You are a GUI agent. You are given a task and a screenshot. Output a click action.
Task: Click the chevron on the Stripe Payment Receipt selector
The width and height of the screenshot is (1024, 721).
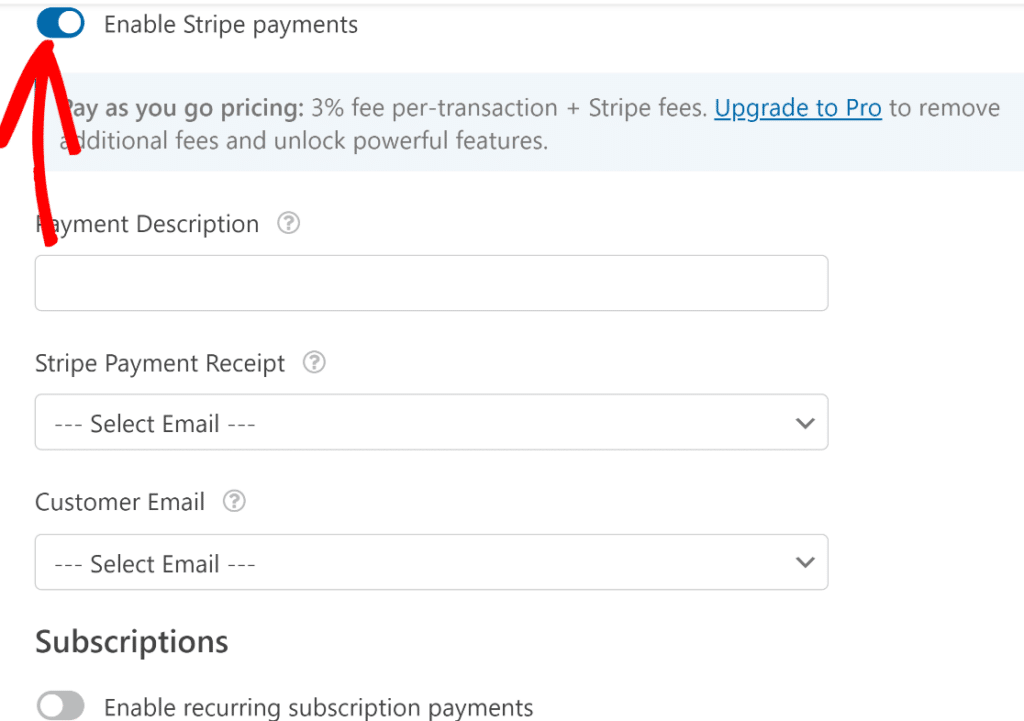click(805, 422)
